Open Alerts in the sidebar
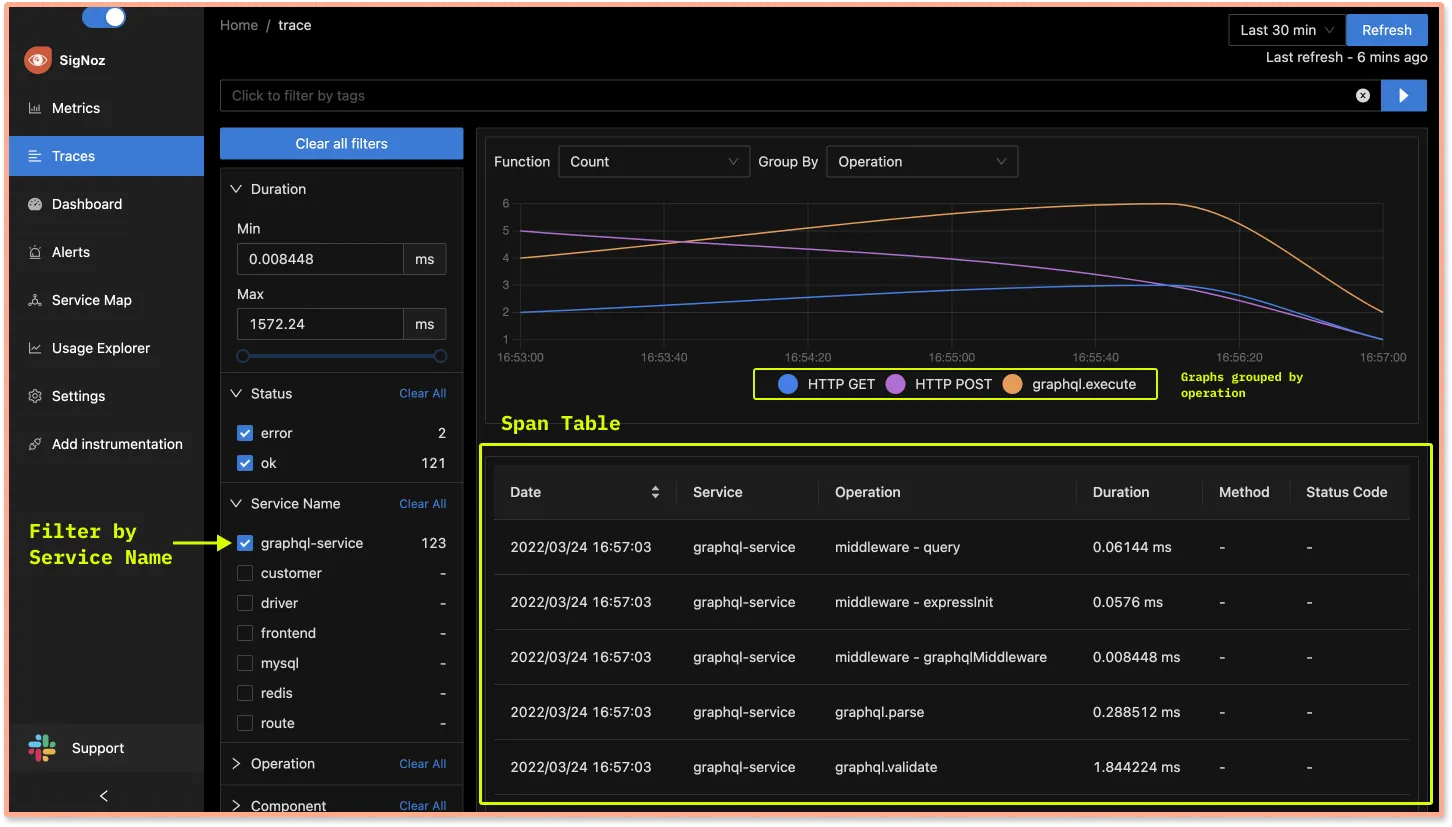The height and width of the screenshot is (827, 1452). [106, 252]
